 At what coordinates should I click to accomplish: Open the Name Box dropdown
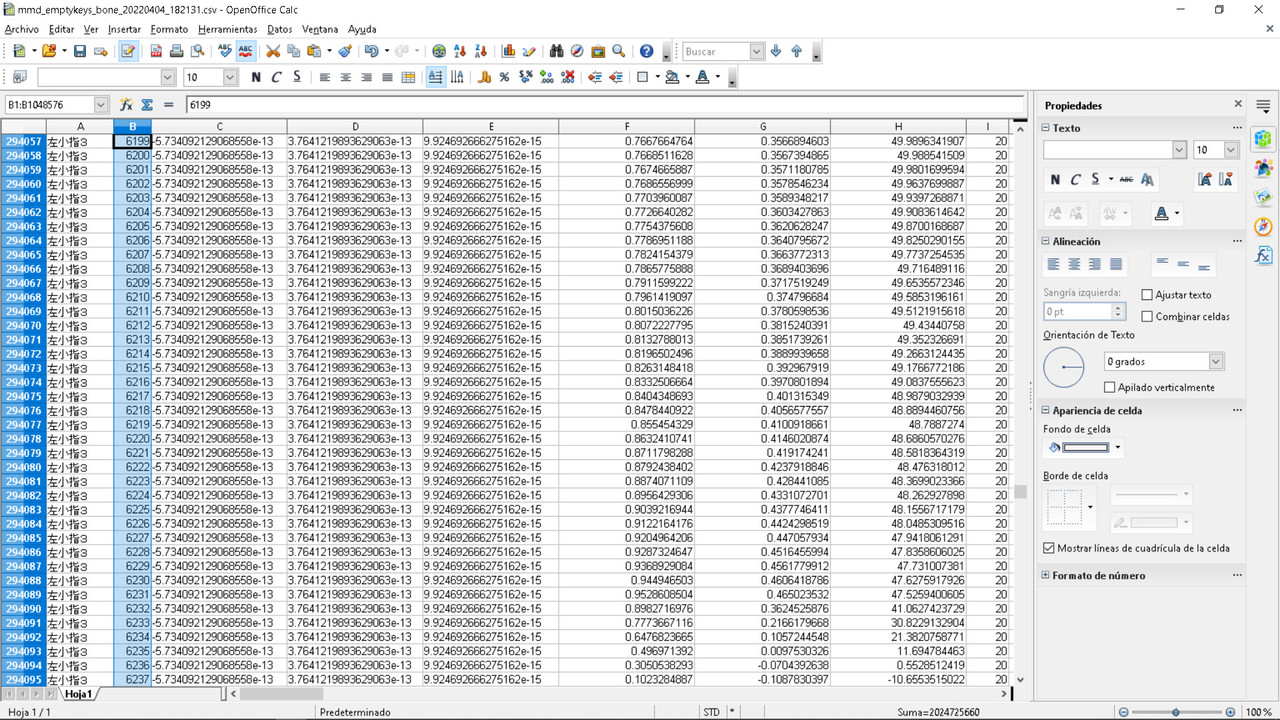(x=101, y=104)
